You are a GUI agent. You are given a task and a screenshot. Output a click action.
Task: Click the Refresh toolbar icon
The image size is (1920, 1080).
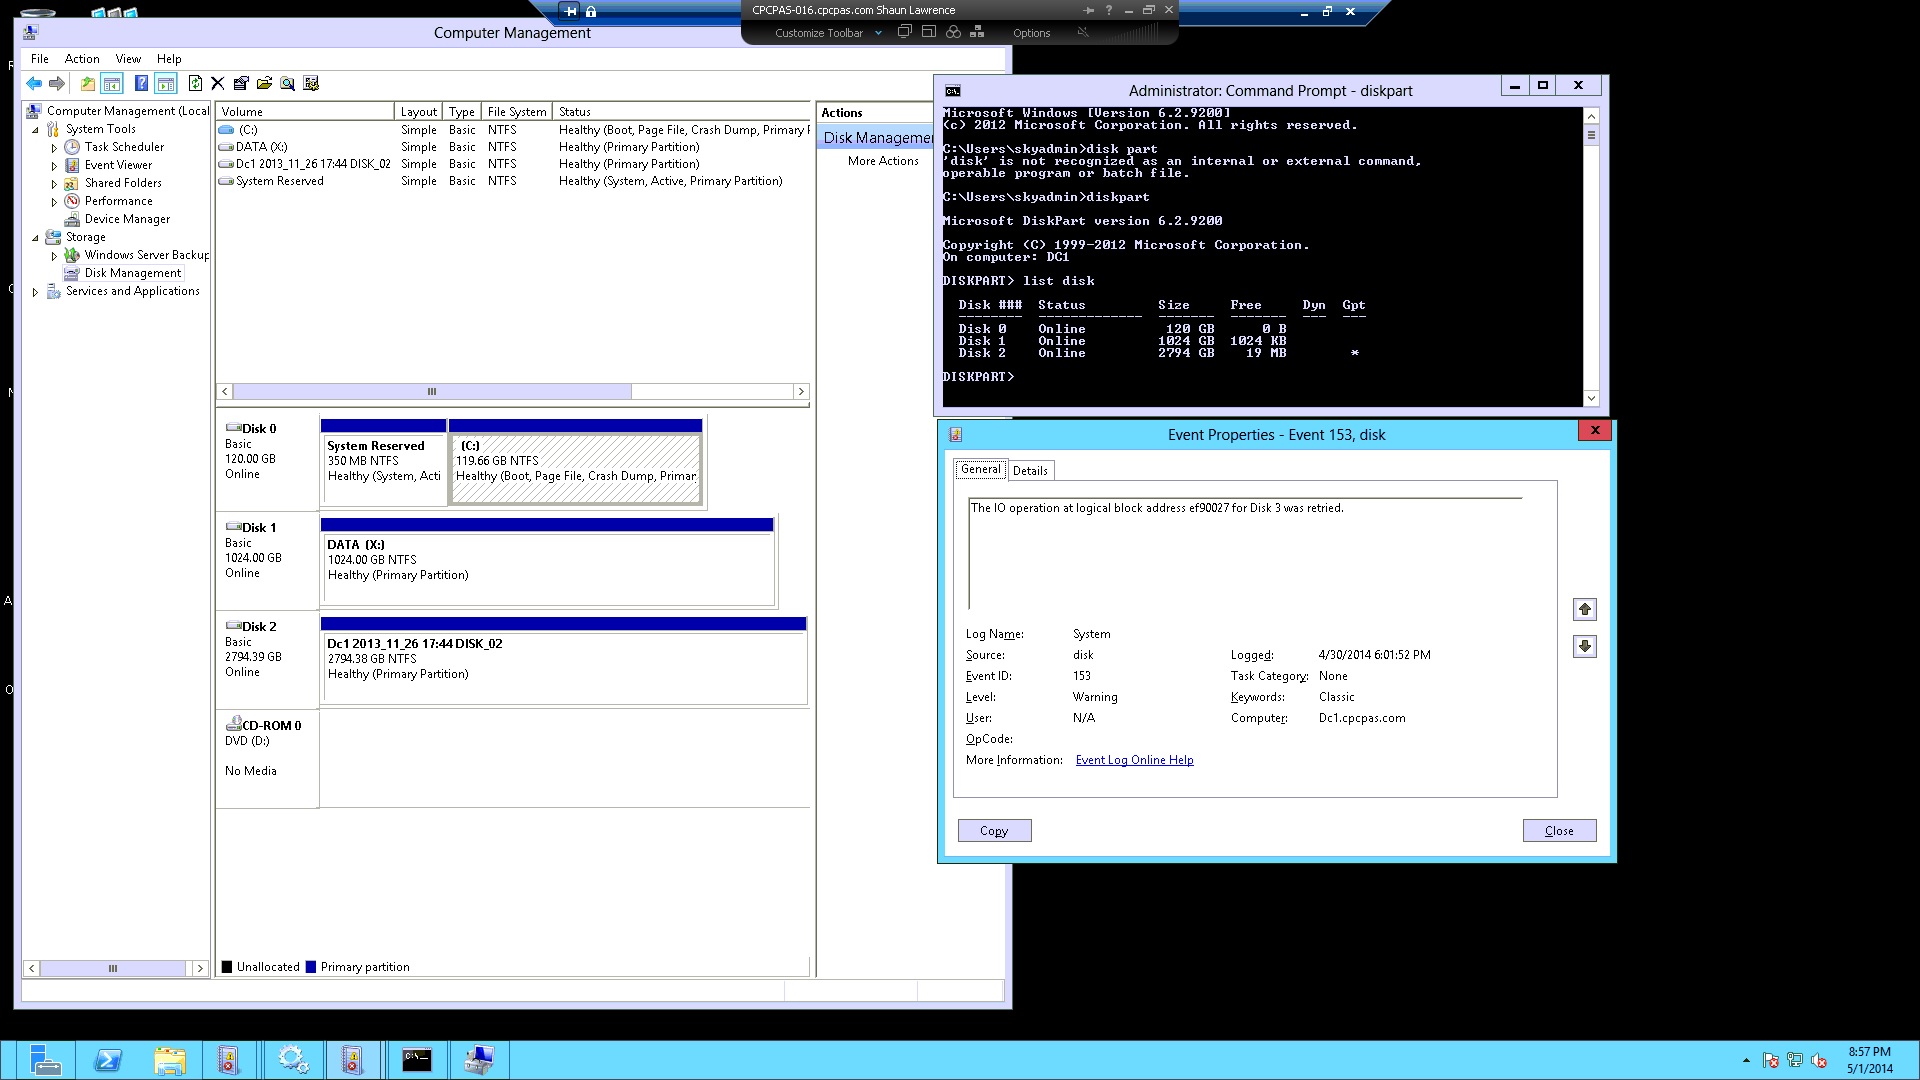tap(195, 84)
